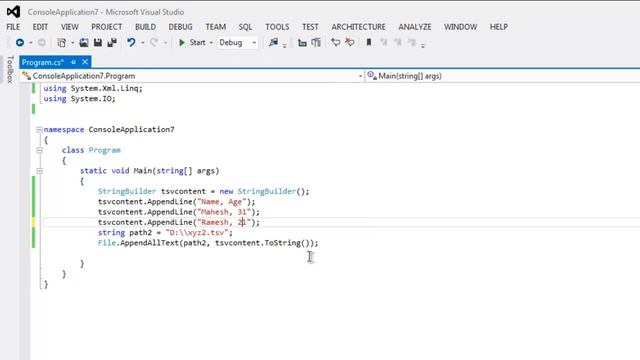This screenshot has height=360, width=640.
Task: Toggle a bookmark on the current line
Action: (x=369, y=42)
